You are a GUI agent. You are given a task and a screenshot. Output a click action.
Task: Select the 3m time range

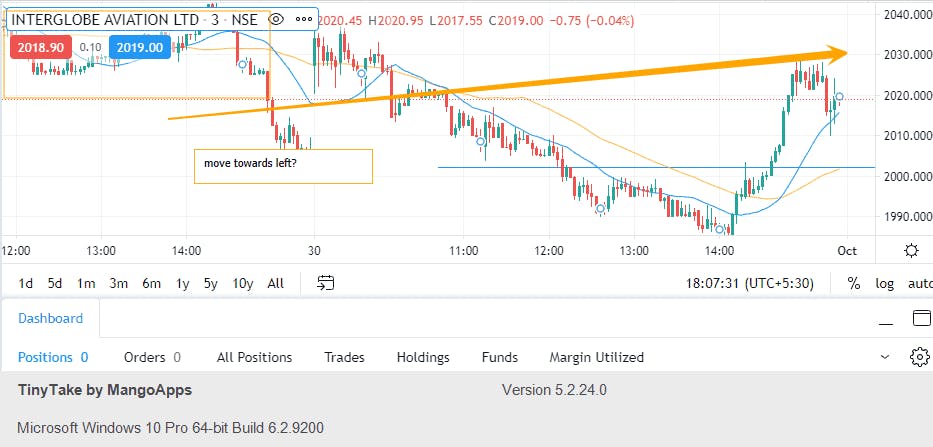click(x=118, y=283)
